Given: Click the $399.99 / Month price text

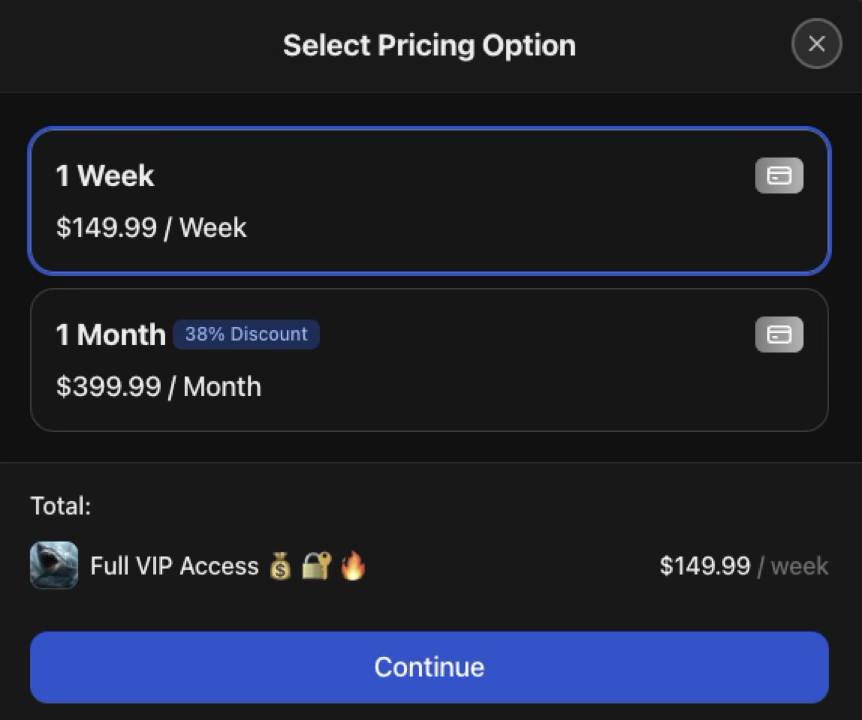Looking at the screenshot, I should [x=158, y=387].
